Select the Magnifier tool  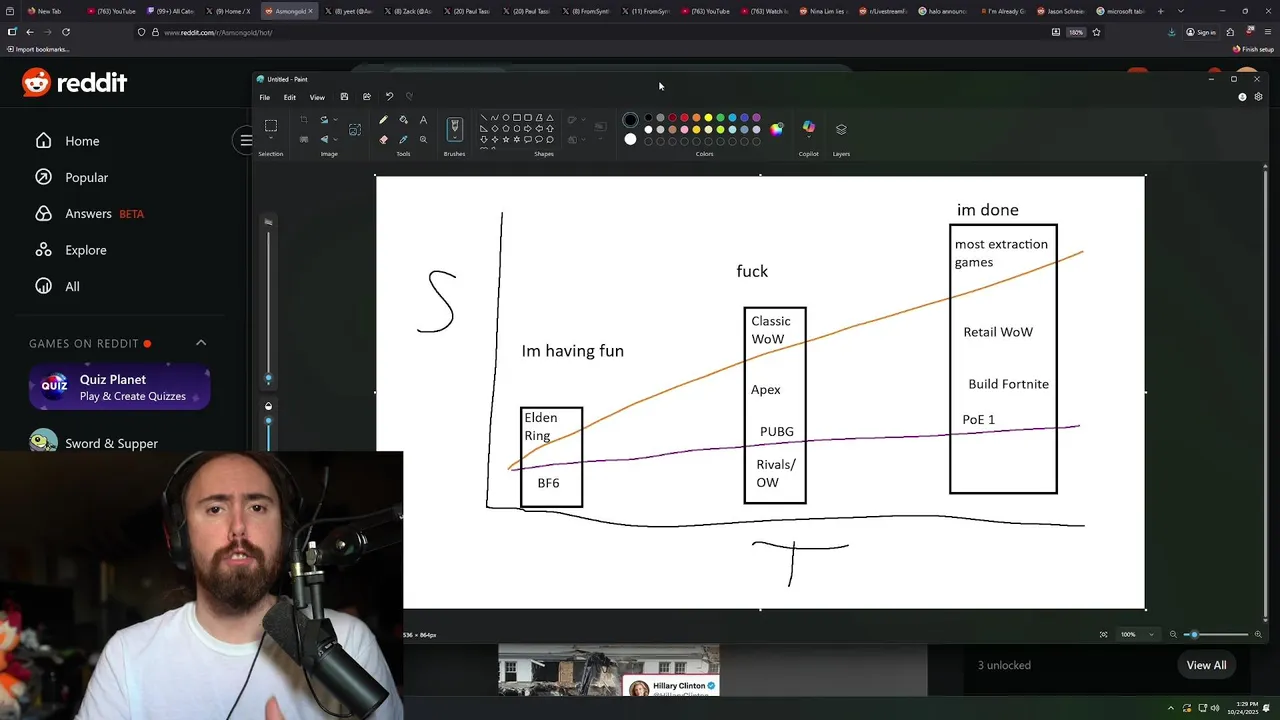[x=423, y=140]
